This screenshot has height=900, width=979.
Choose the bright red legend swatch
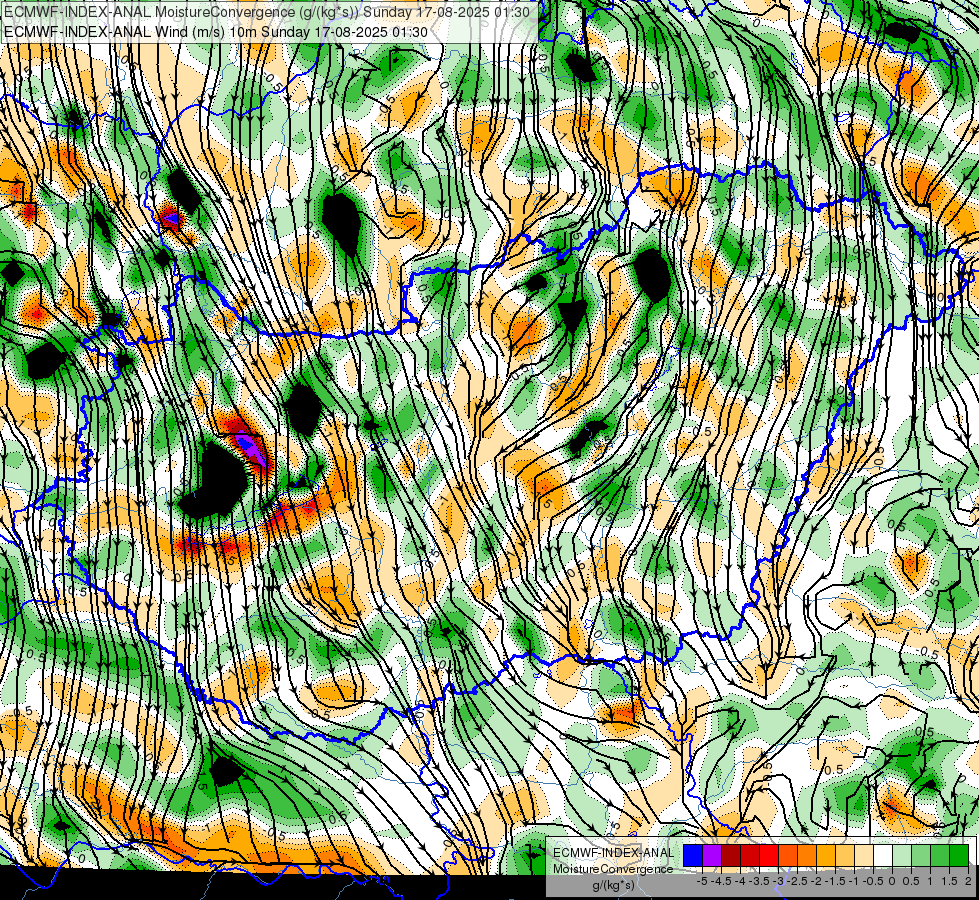coord(769,856)
